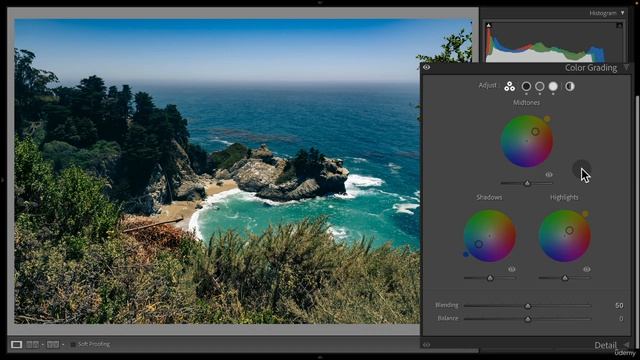Toggle shadow clipping indicator in histogram

[489, 25]
